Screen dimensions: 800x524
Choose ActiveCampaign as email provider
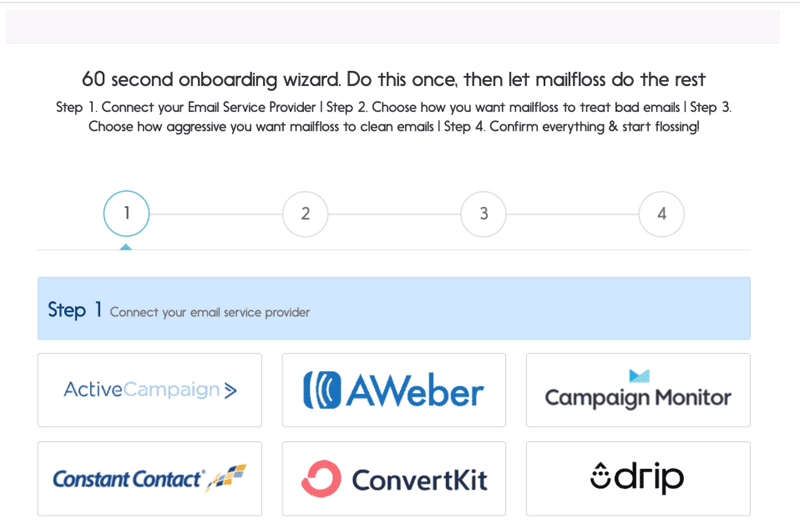tap(141, 390)
